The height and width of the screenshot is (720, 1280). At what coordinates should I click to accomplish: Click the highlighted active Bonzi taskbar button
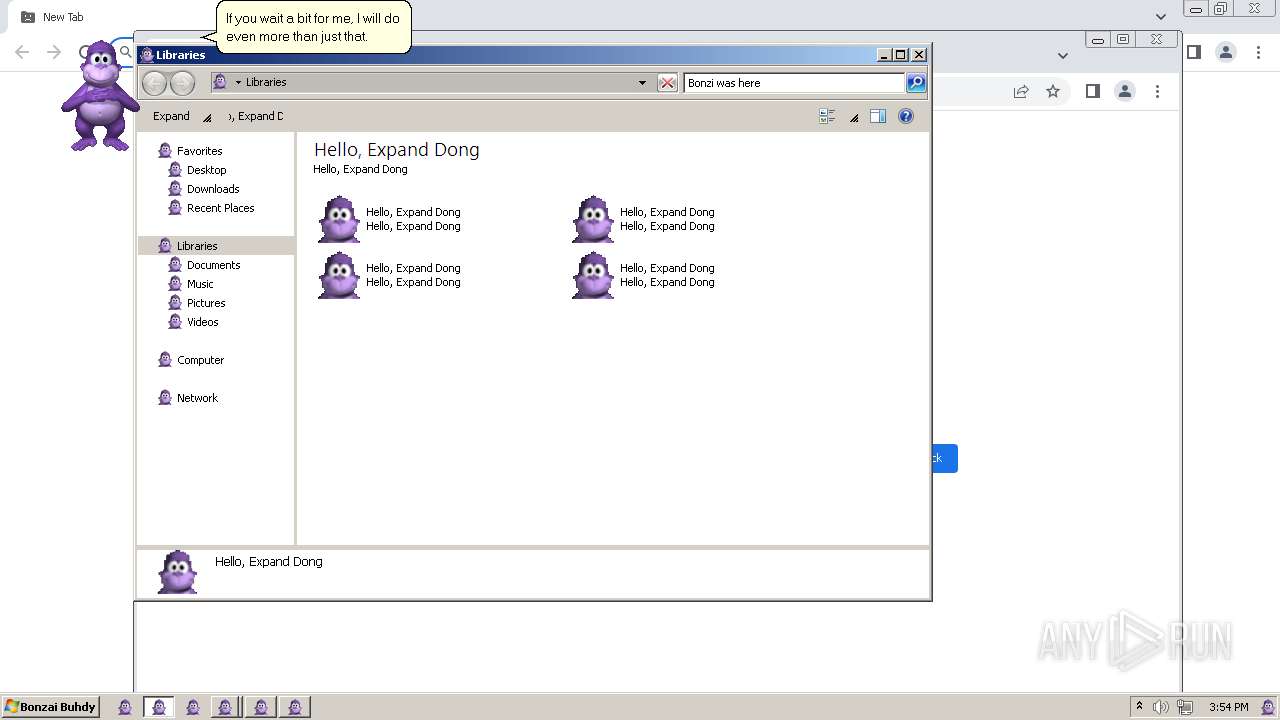(x=159, y=707)
